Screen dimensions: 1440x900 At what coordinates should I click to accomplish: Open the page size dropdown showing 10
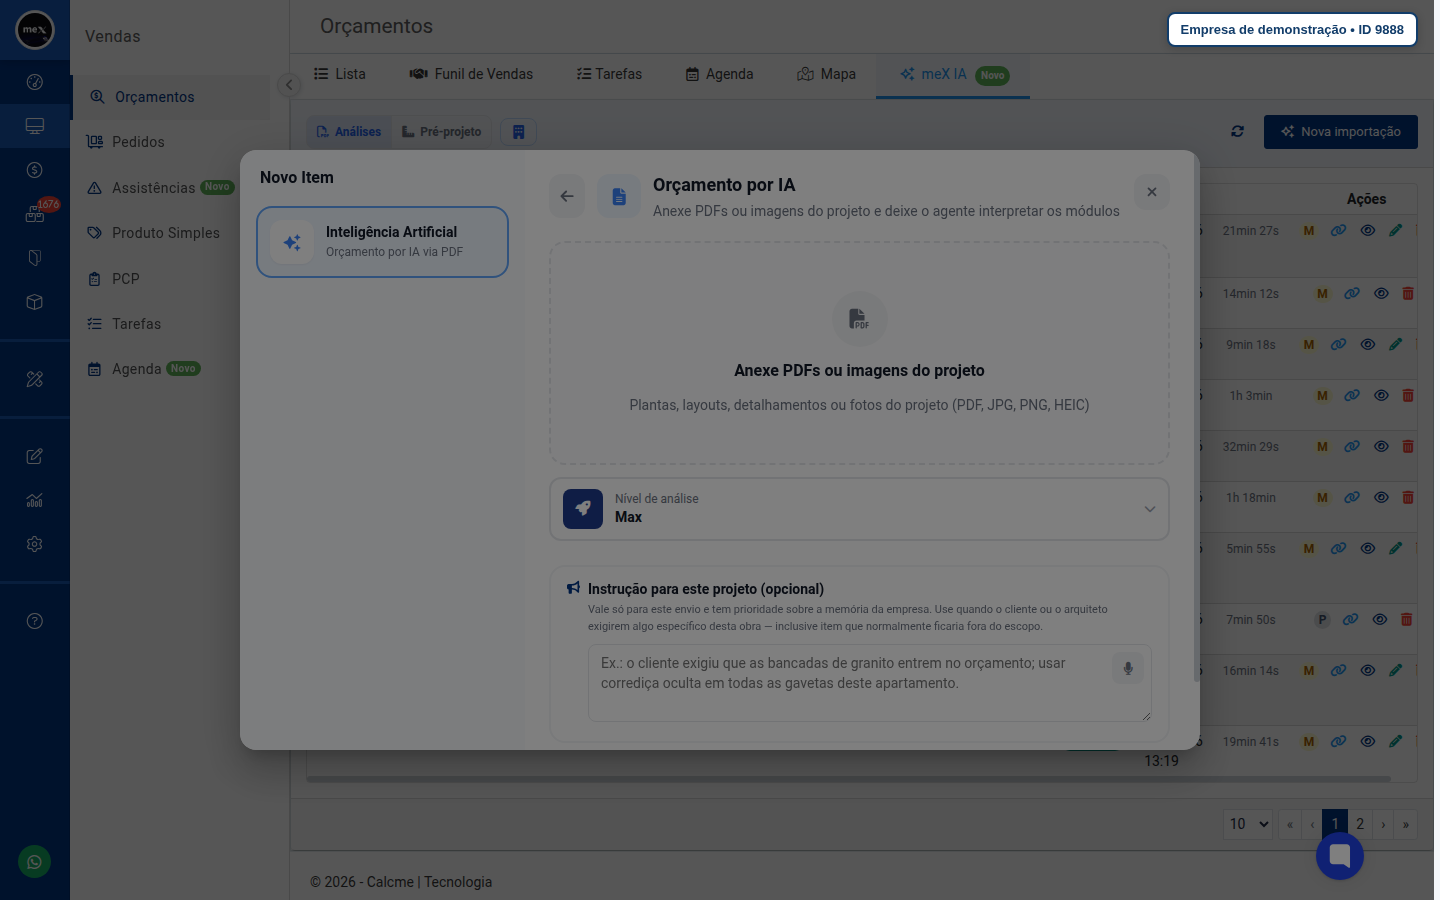point(1248,824)
